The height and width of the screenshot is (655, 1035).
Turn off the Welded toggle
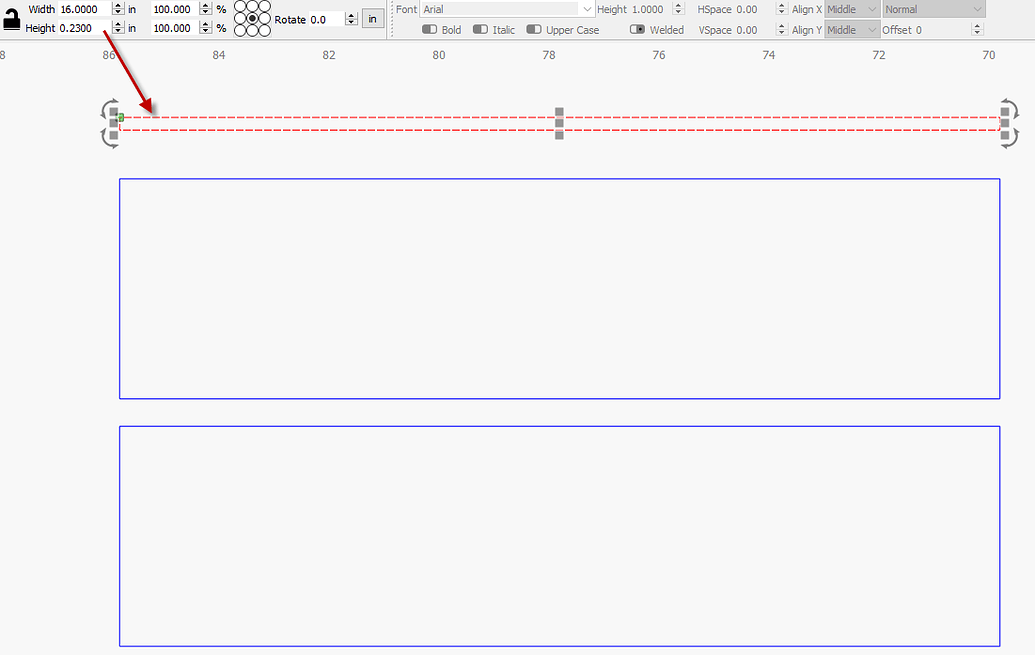[637, 30]
